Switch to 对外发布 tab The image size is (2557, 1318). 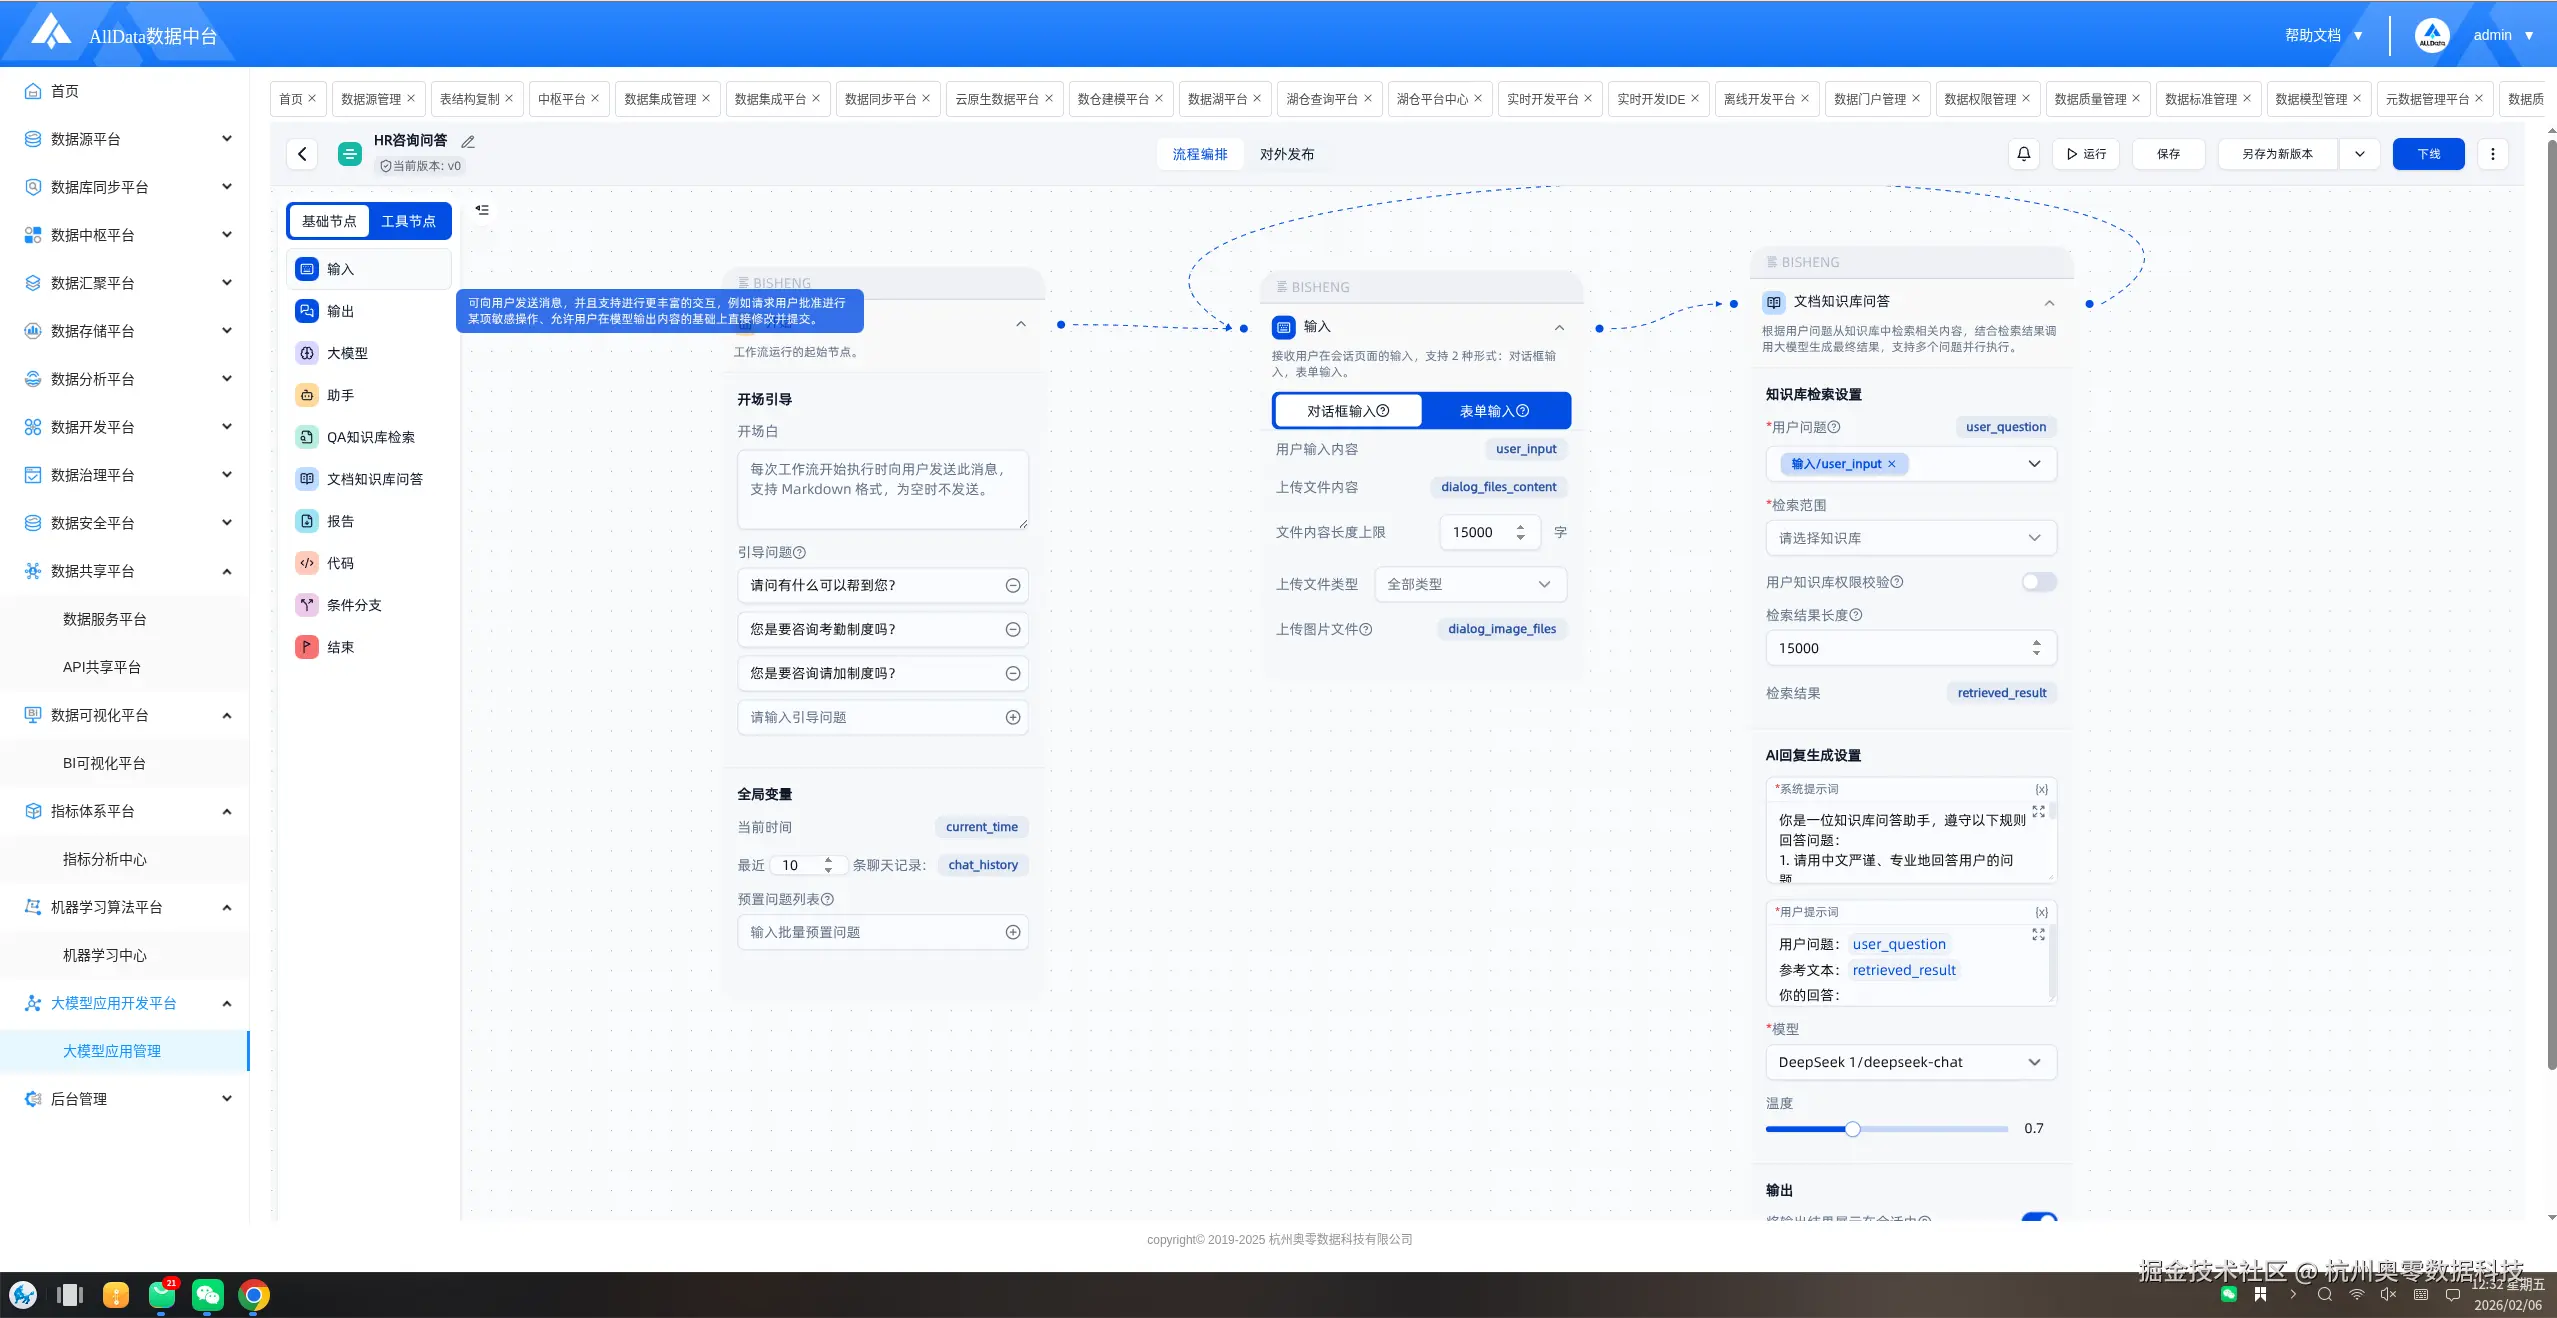click(1286, 154)
